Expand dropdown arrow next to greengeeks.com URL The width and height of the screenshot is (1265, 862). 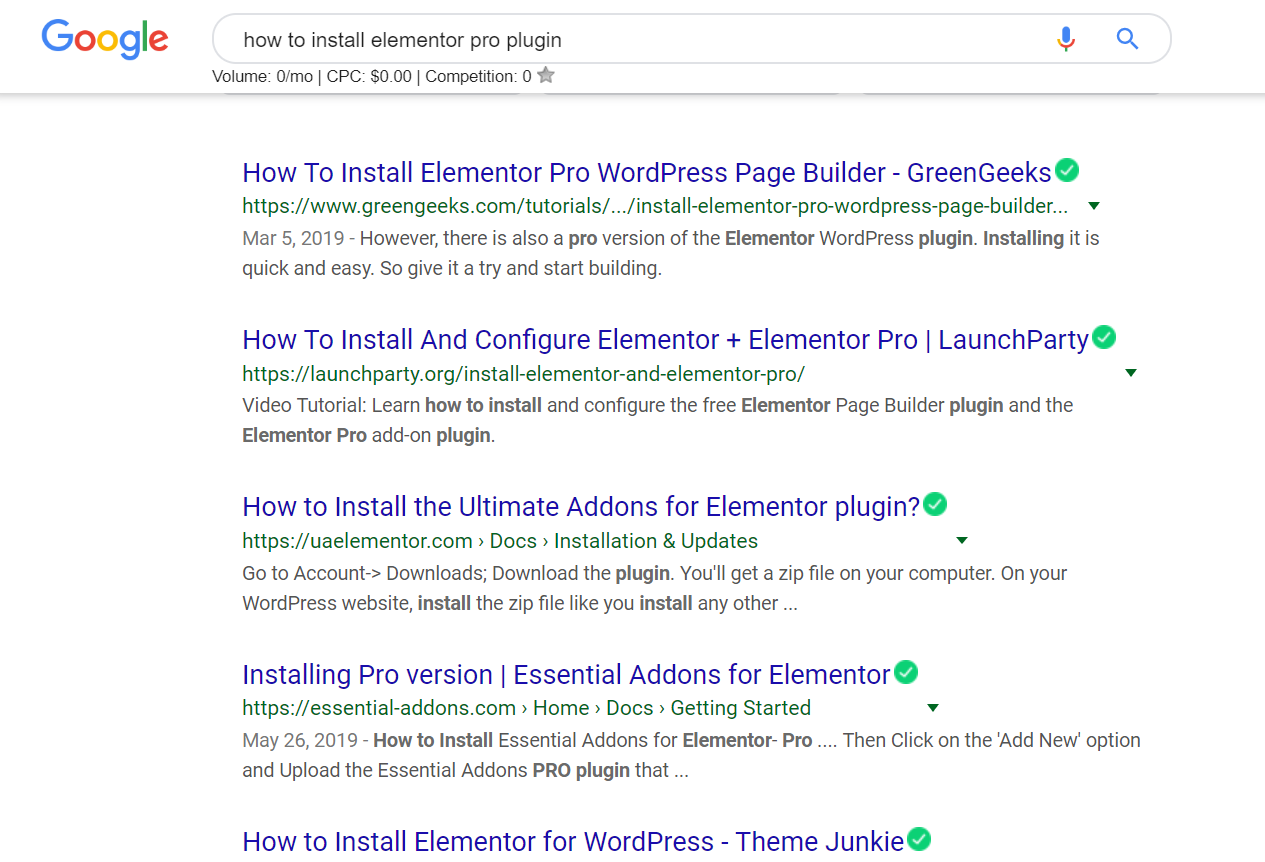tap(1094, 206)
